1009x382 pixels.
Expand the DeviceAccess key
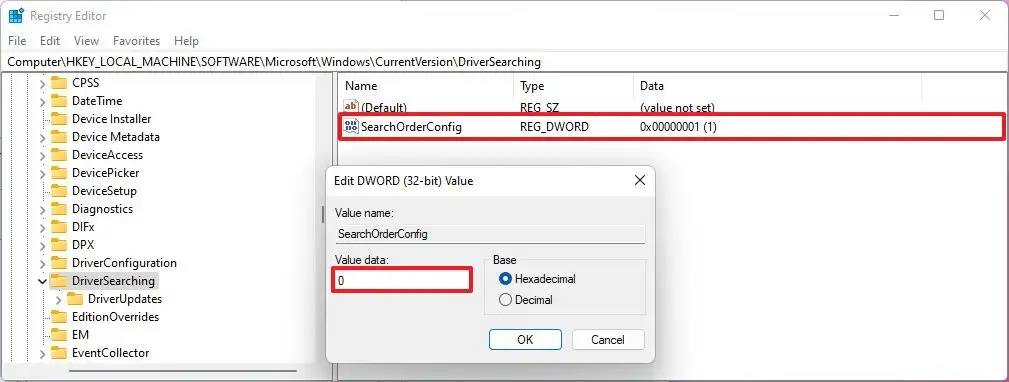42,155
